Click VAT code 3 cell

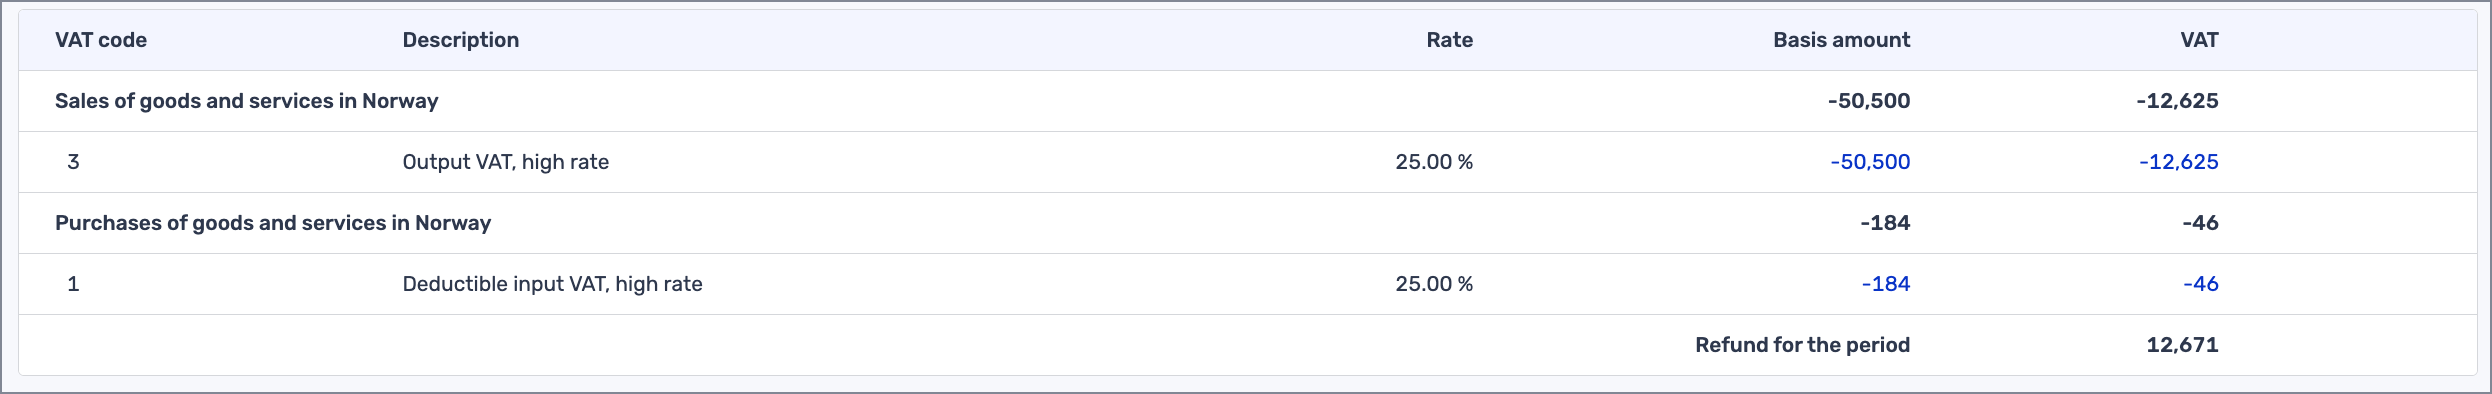coord(73,162)
